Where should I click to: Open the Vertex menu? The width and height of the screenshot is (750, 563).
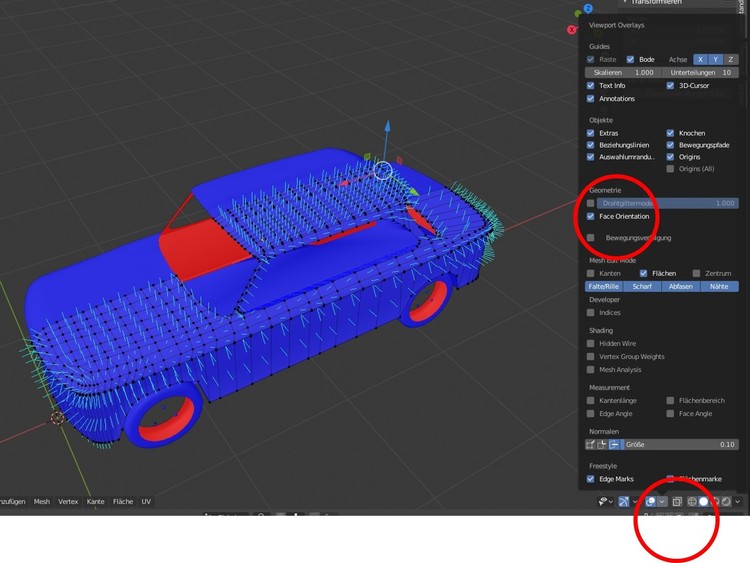(68, 501)
